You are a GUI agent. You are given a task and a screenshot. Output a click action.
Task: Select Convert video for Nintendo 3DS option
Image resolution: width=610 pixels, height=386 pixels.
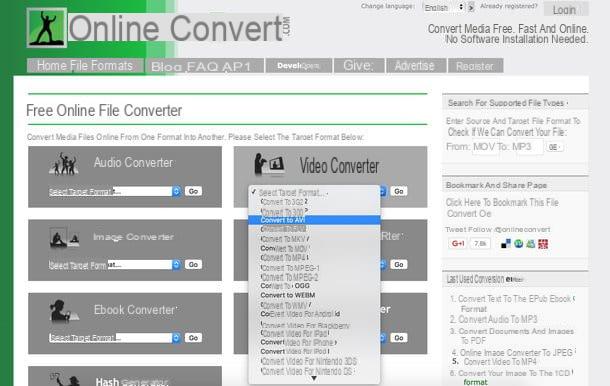click(314, 361)
